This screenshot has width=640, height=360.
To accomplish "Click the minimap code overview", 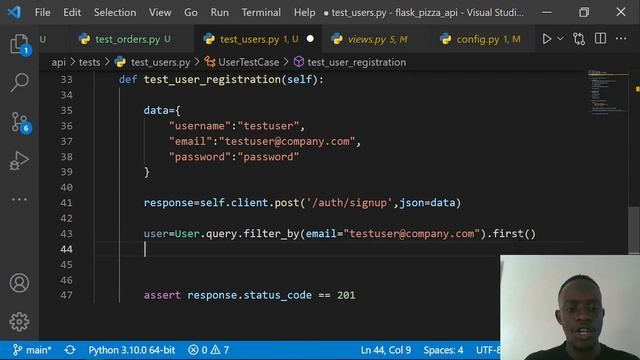I will (x=607, y=93).
